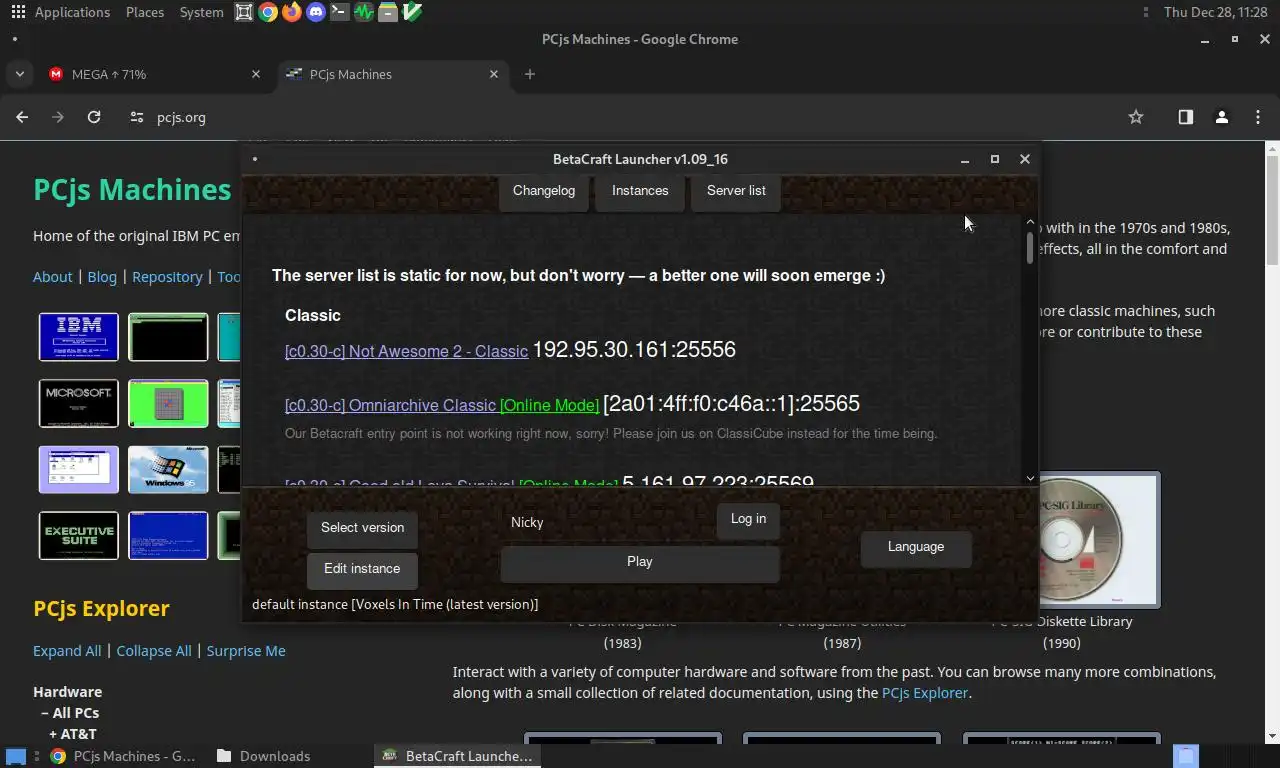Open Discord from the top panel
The width and height of the screenshot is (1280, 768).
click(x=316, y=12)
